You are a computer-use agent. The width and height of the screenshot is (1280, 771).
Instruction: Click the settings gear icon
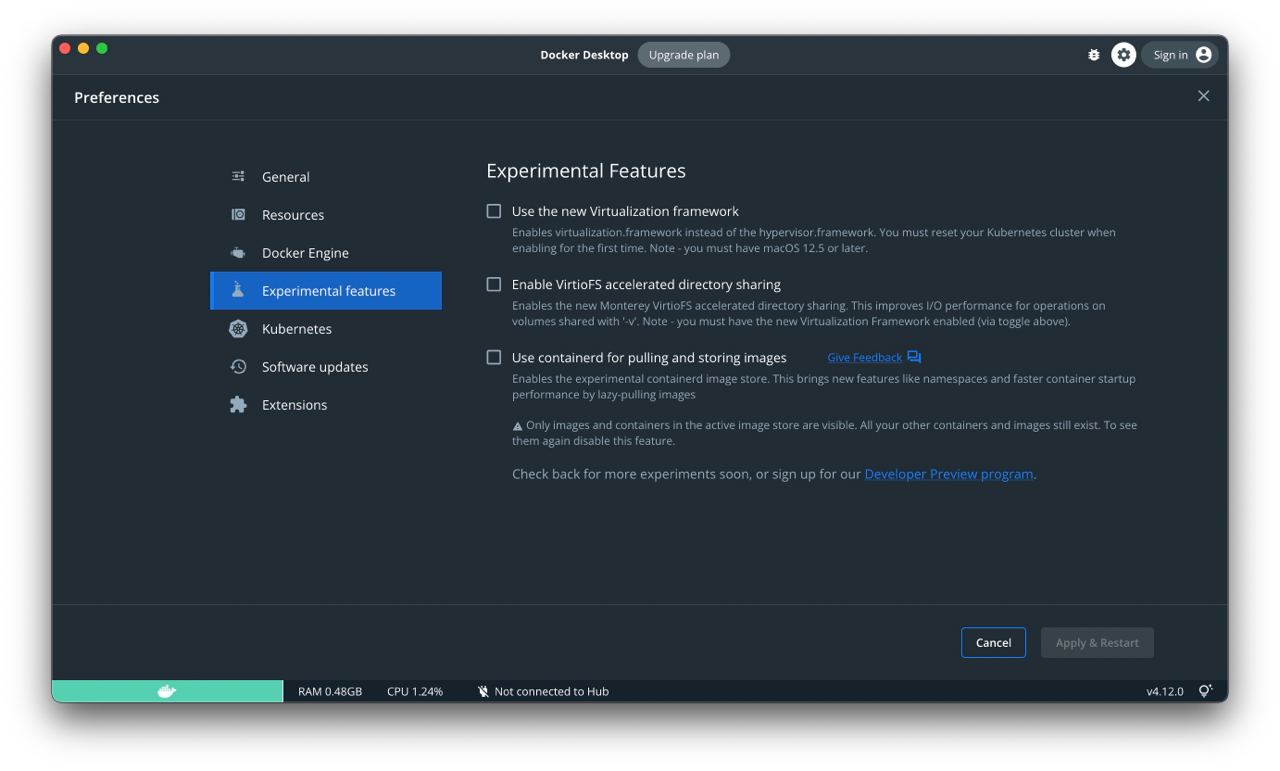pos(1124,55)
